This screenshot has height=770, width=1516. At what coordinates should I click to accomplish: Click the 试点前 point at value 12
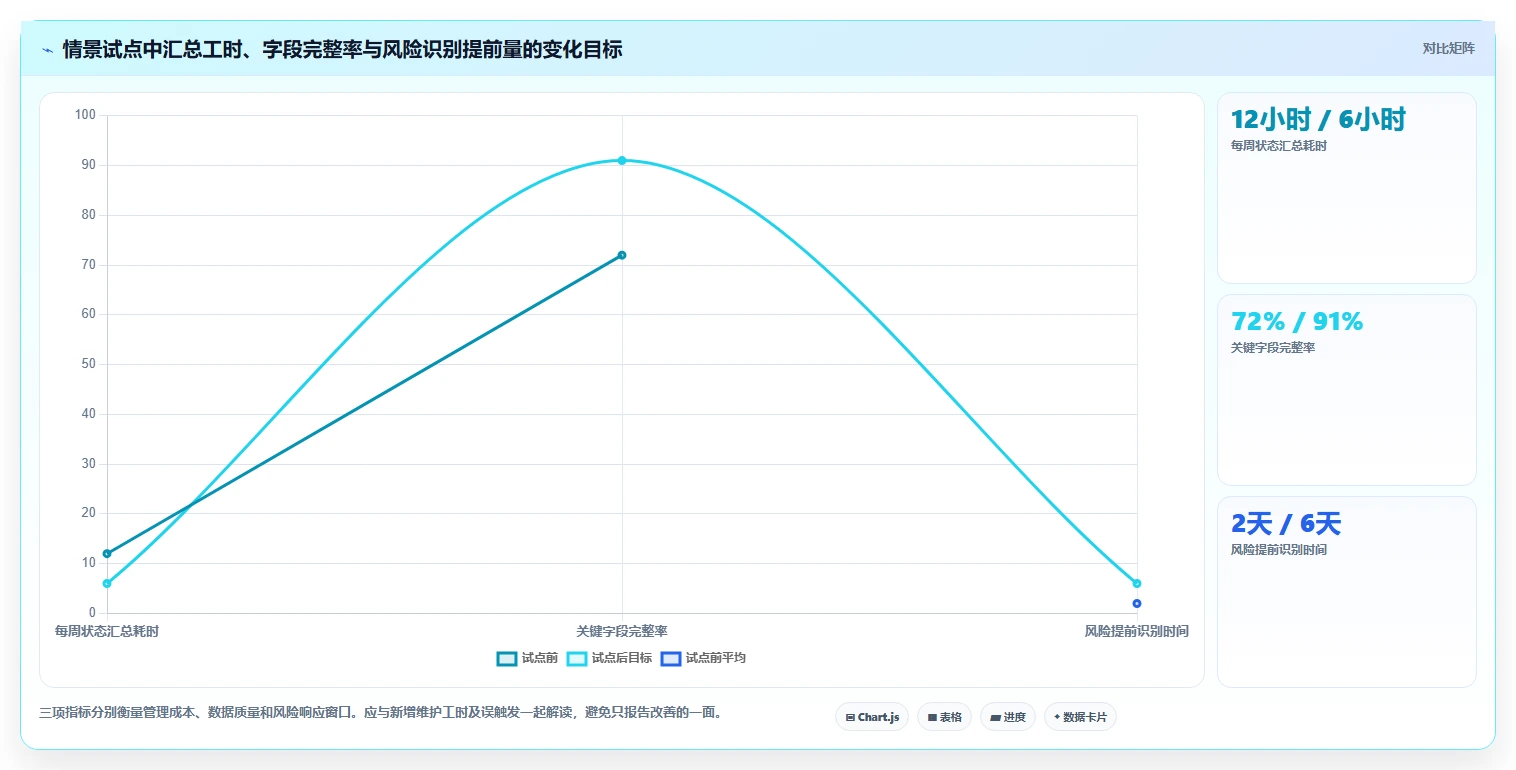tap(107, 553)
